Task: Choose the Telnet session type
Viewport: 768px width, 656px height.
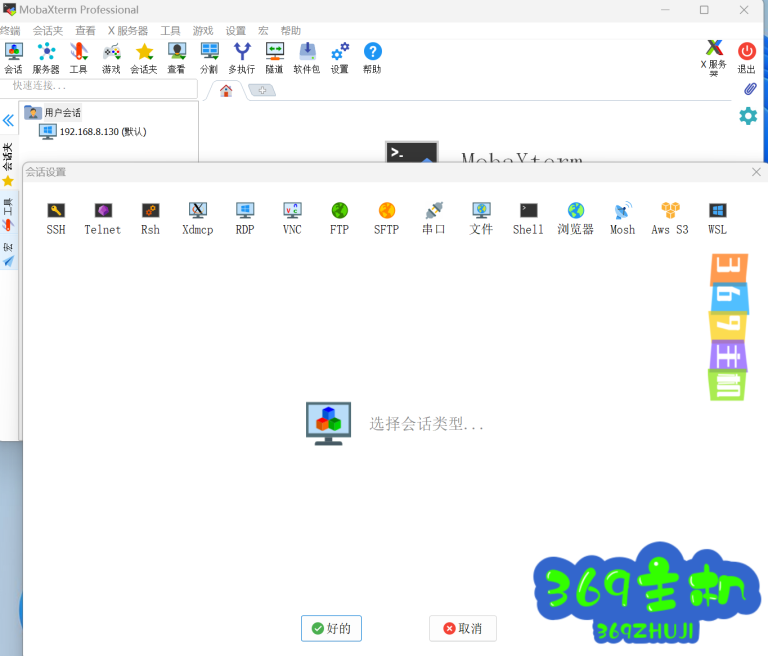Action: tap(103, 219)
